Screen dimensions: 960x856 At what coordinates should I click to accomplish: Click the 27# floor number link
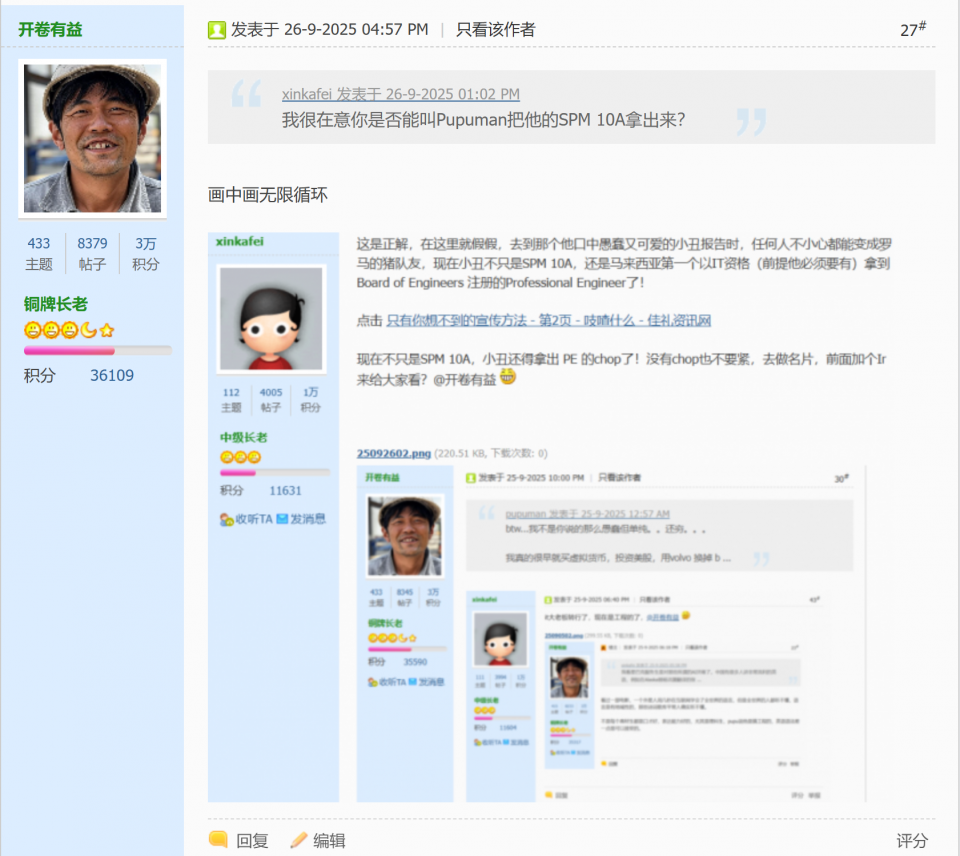(x=912, y=30)
